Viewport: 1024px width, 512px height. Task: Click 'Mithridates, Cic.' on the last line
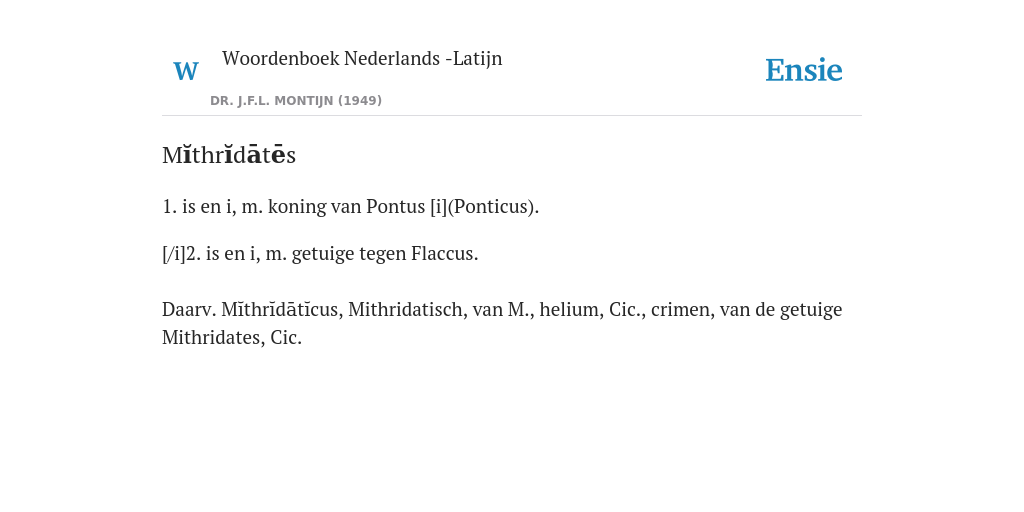[x=232, y=338]
